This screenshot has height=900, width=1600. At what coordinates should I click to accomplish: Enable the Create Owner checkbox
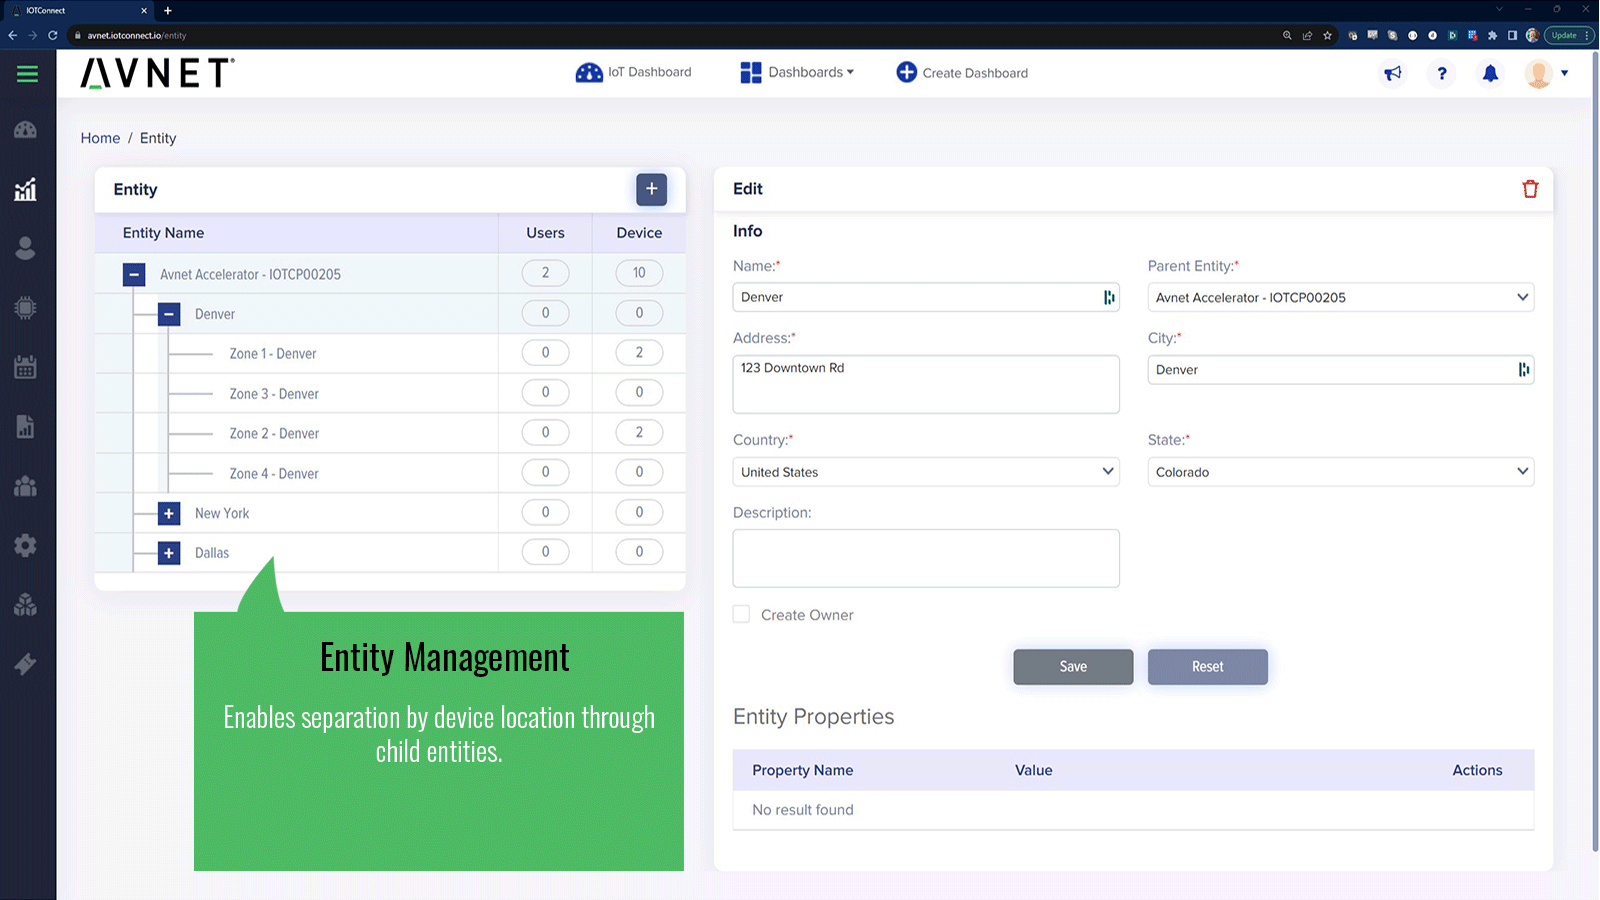coord(741,614)
